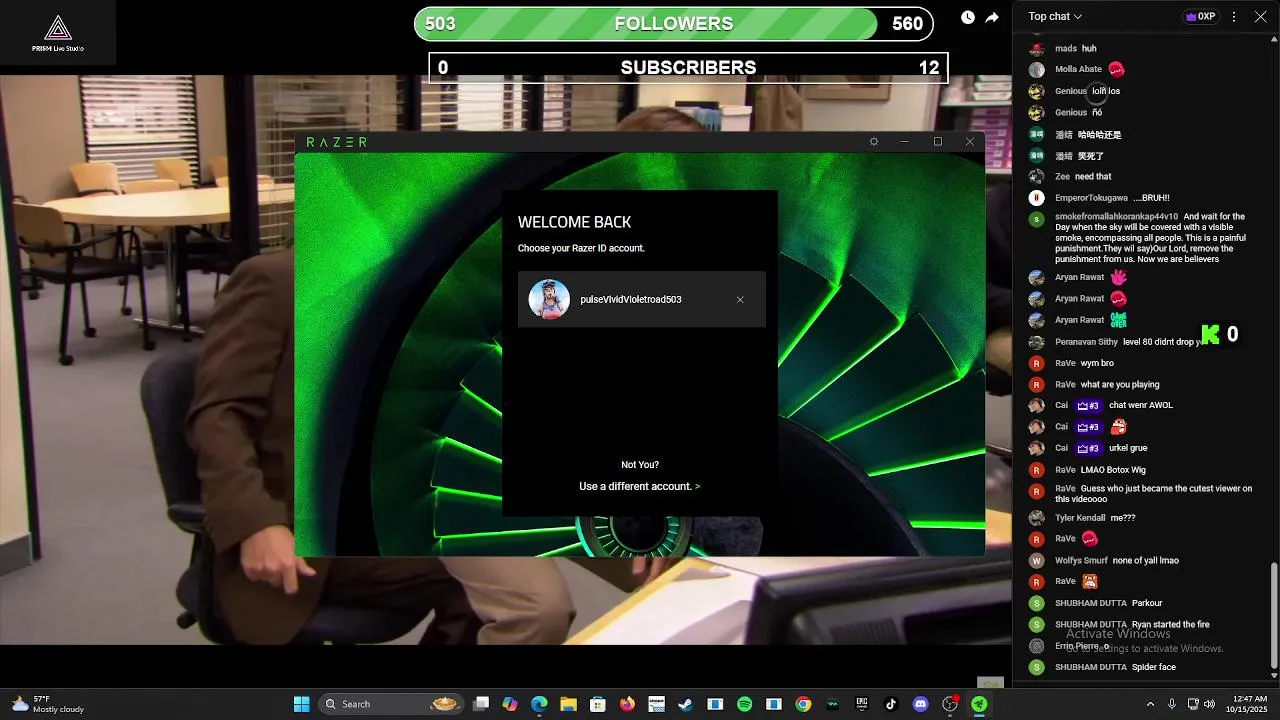Click 'Tyler Kendall' chat username

(x=1080, y=518)
